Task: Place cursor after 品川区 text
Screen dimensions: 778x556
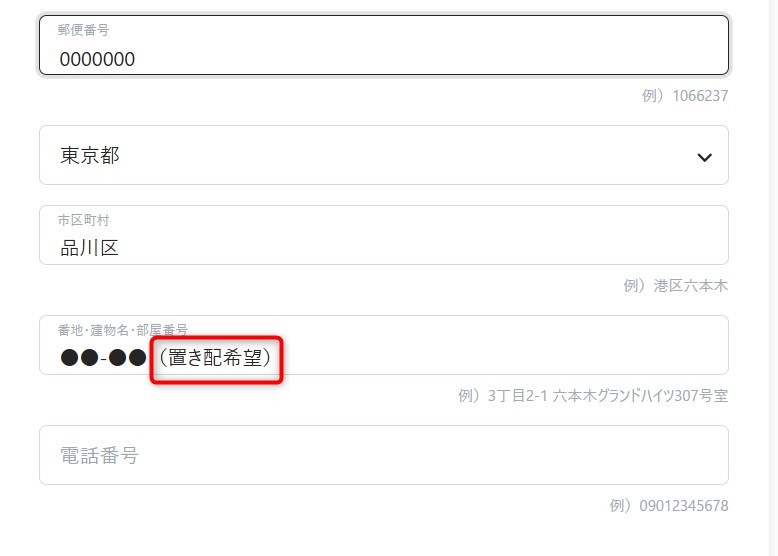Action: tap(119, 248)
